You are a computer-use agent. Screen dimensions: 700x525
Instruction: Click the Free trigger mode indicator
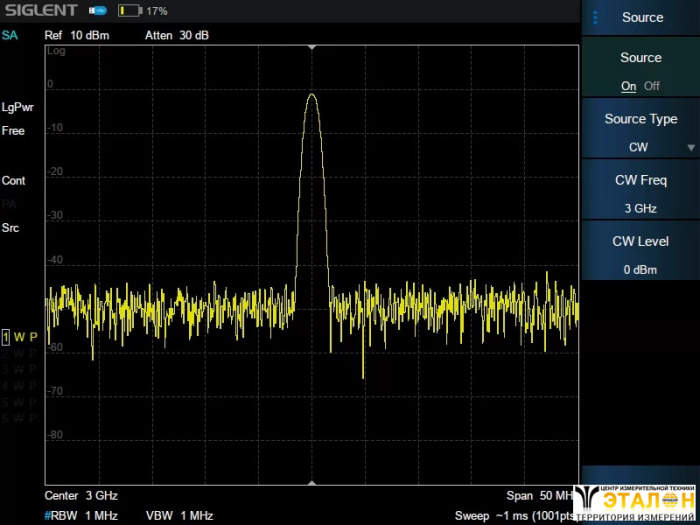click(14, 131)
